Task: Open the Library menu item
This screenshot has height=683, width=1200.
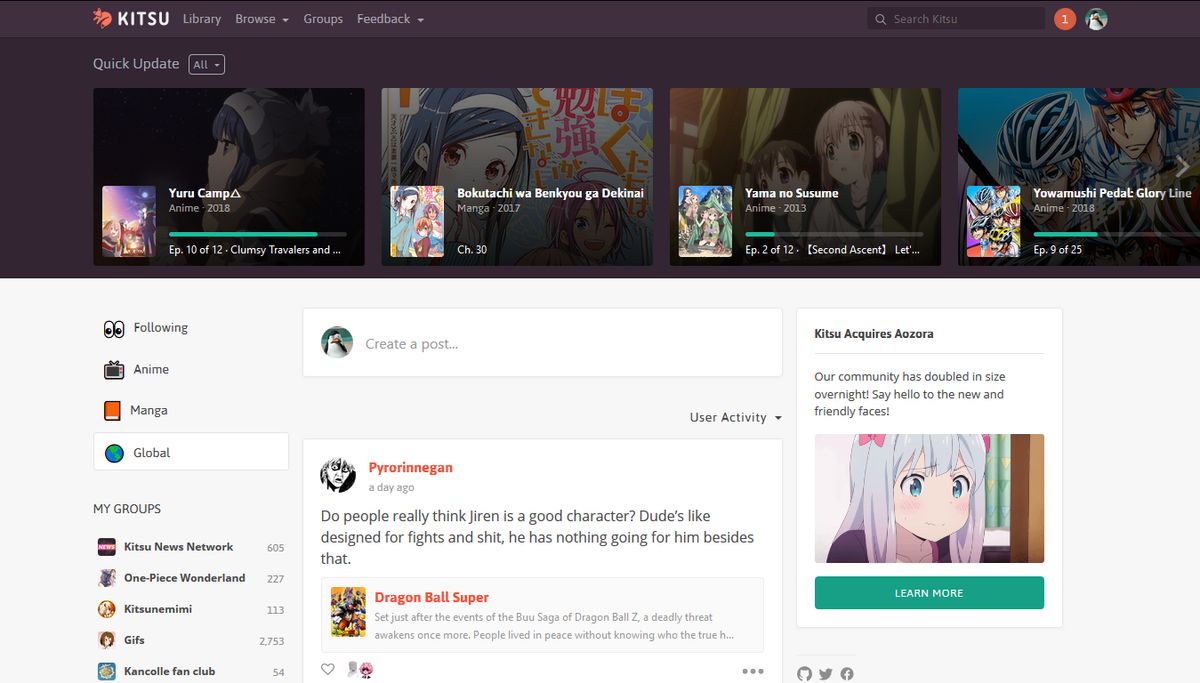Action: coord(202,18)
